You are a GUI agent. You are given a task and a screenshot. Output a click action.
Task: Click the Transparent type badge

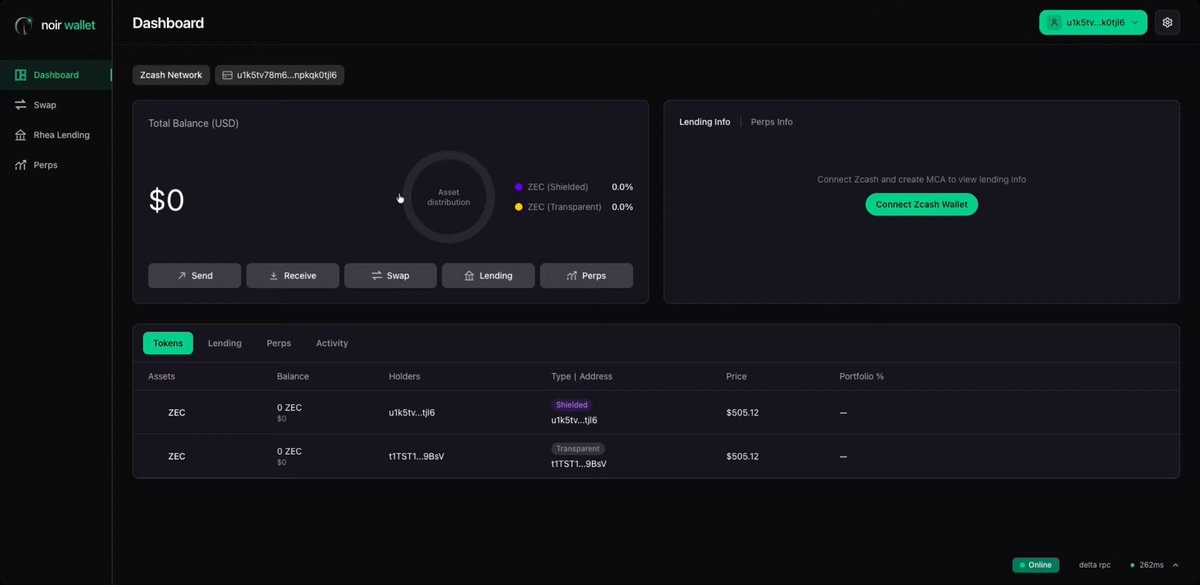tap(578, 449)
